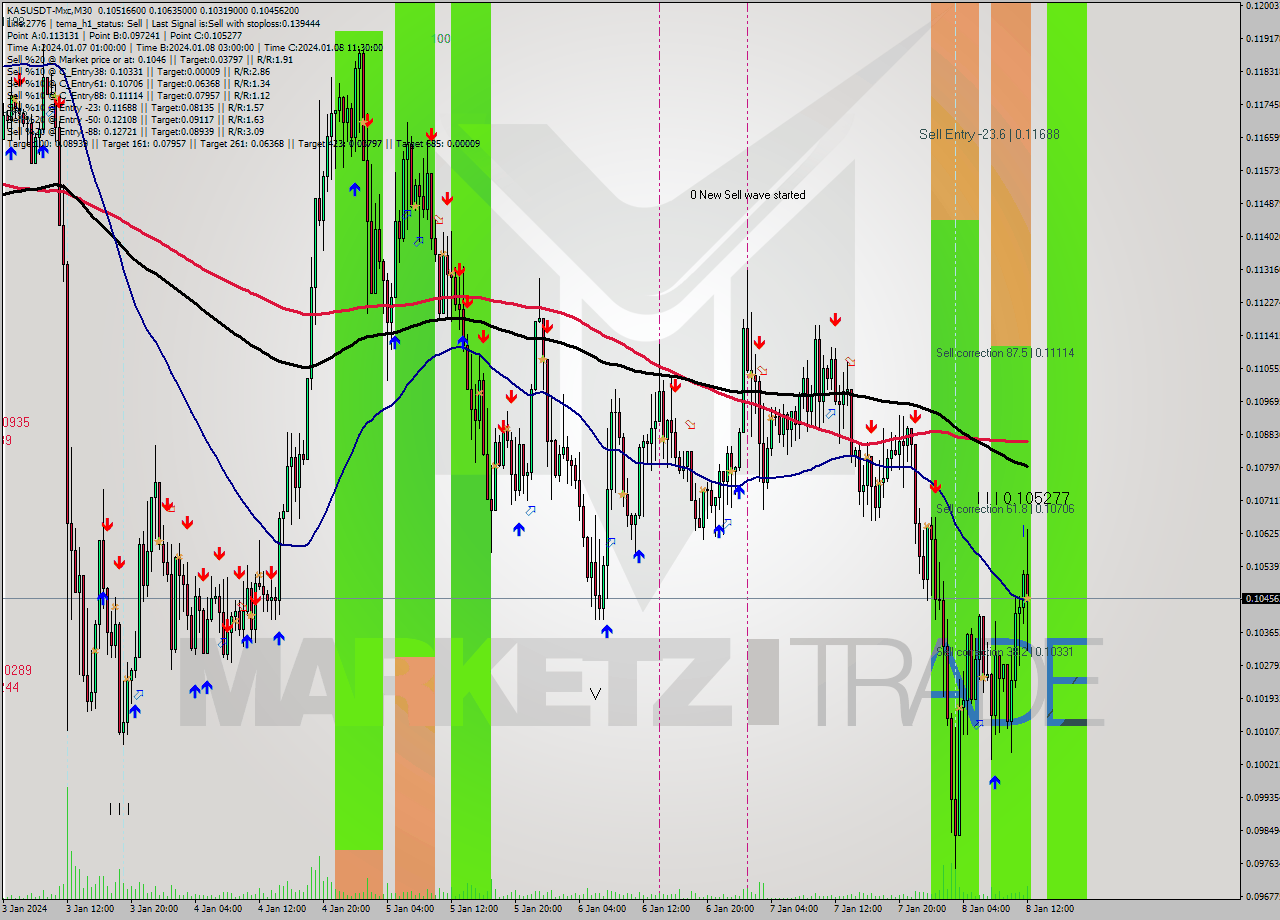The height and width of the screenshot is (920, 1280).
Task: Click the dashed vertical line at 6 Jan 12:00
Action: [x=659, y=450]
